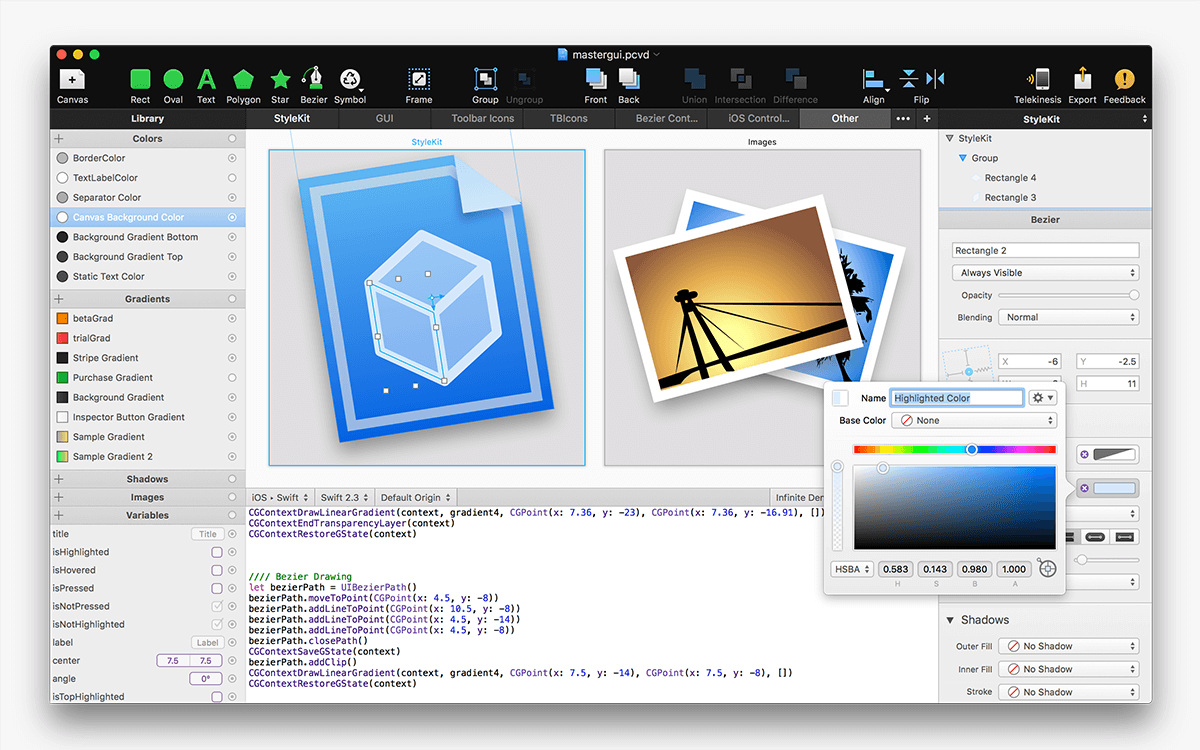Enable the isPressed checkbox
The width and height of the screenshot is (1200, 750).
[217, 588]
